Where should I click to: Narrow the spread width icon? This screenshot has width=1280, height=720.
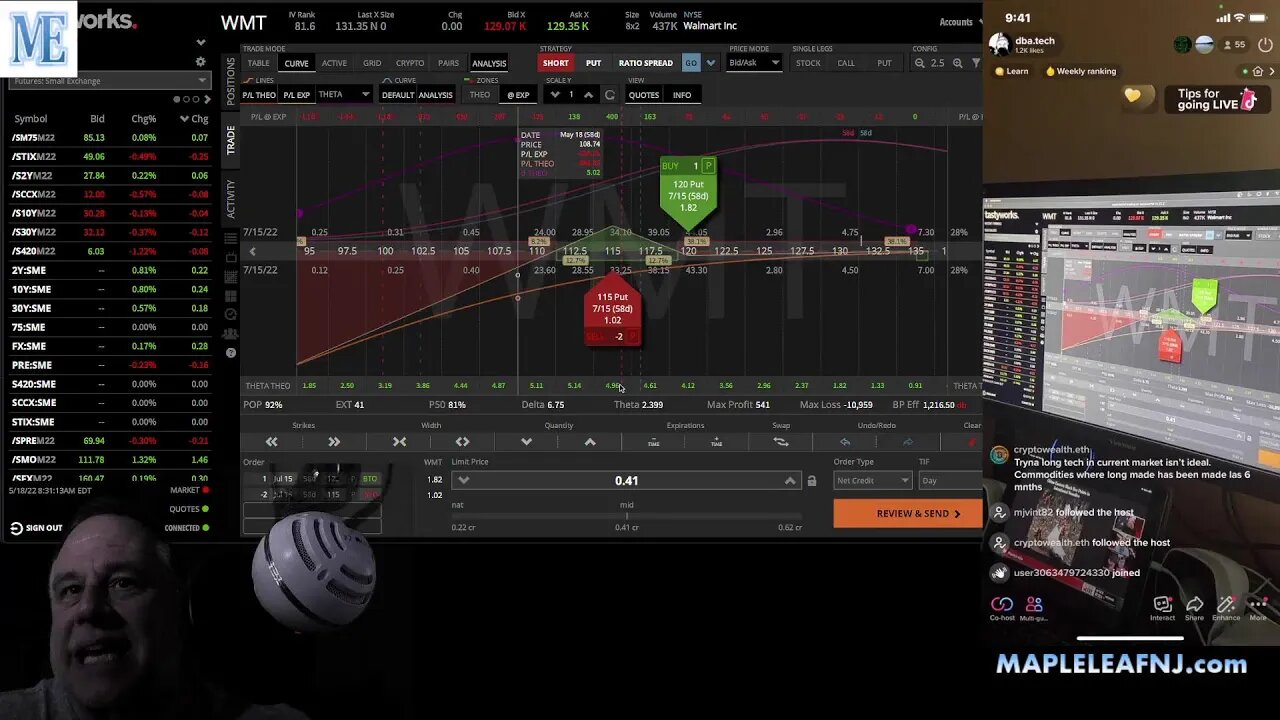click(399, 441)
